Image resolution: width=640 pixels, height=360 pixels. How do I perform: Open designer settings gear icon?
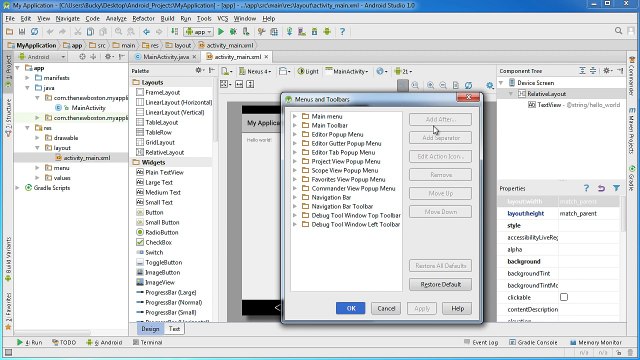click(x=490, y=85)
